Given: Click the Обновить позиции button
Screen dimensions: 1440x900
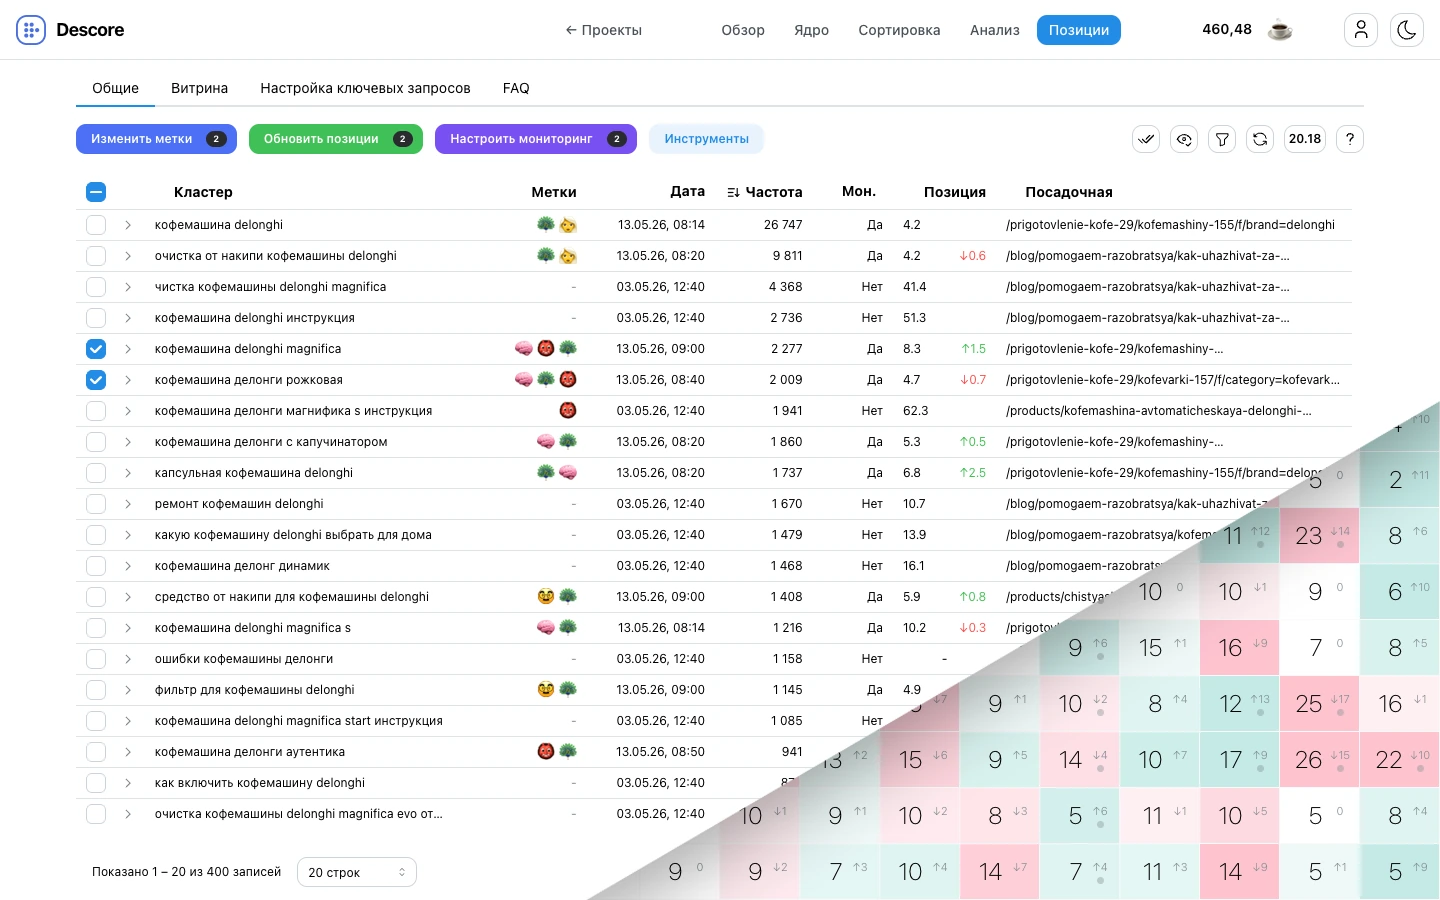Looking at the screenshot, I should [336, 139].
